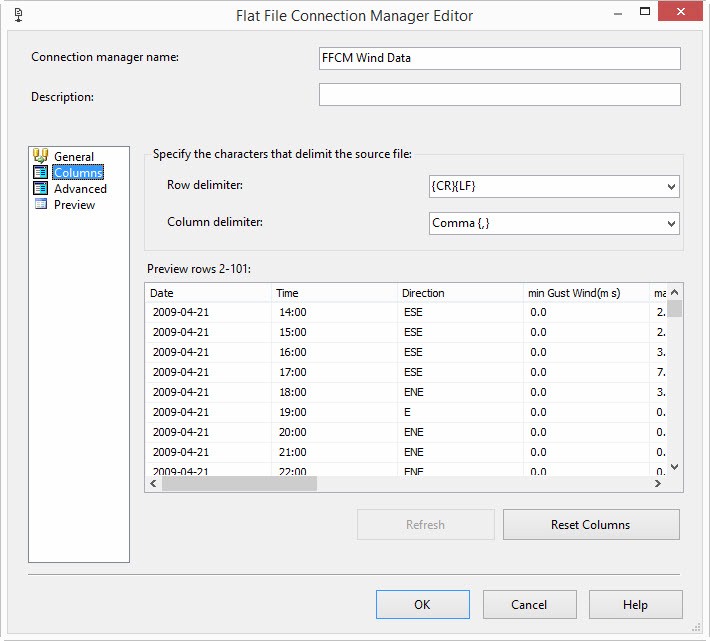Confirm with the OK button
The width and height of the screenshot is (710, 641).
point(422,605)
